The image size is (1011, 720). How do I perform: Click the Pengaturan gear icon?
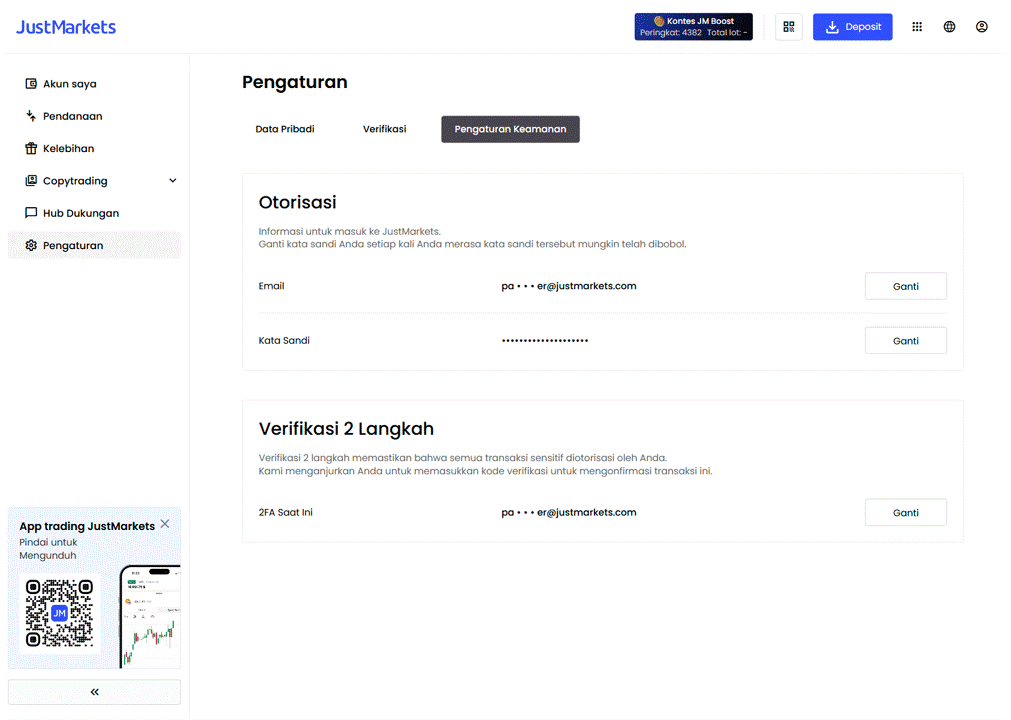(x=31, y=245)
